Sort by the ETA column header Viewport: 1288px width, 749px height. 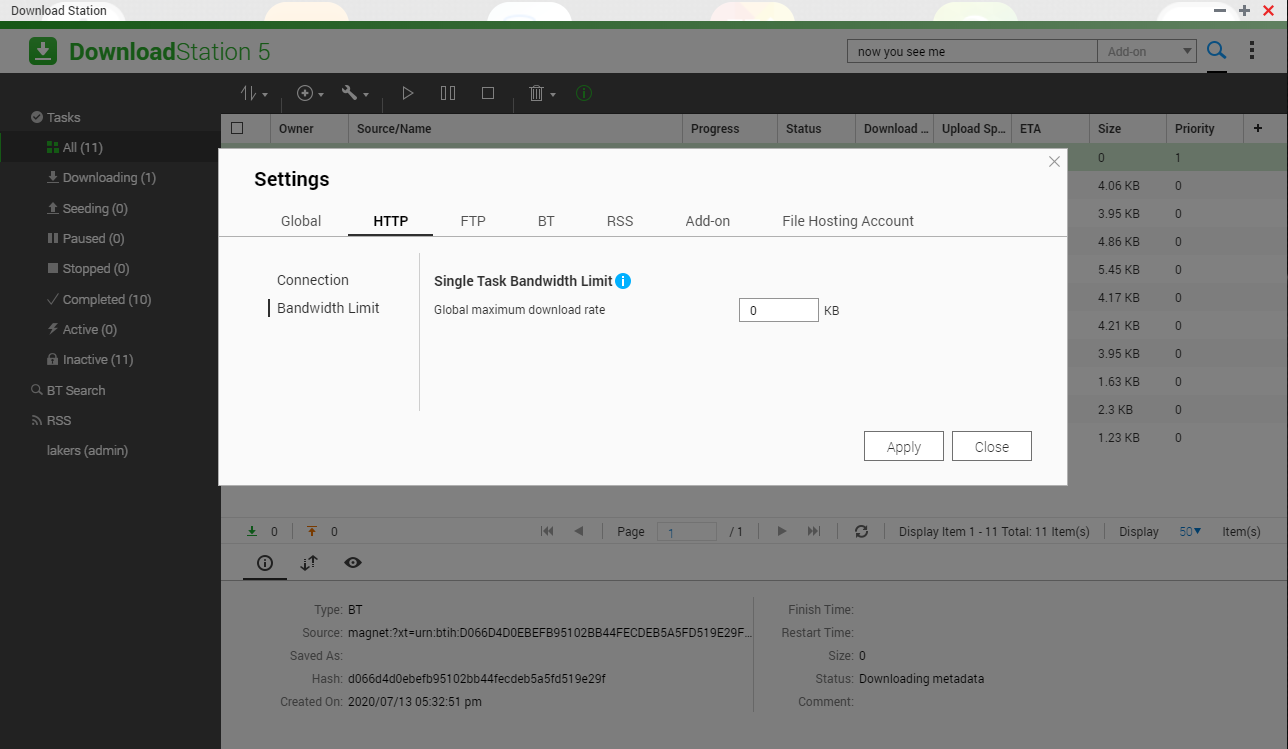pos(1050,128)
